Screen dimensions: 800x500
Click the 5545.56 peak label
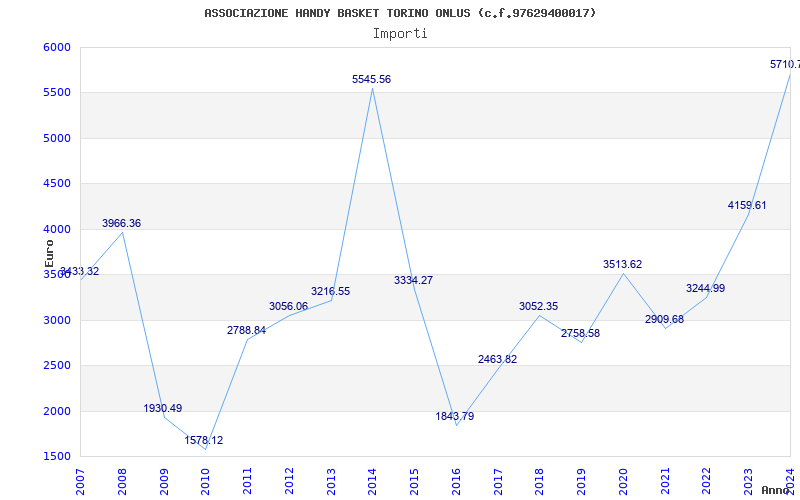pyautogui.click(x=371, y=80)
